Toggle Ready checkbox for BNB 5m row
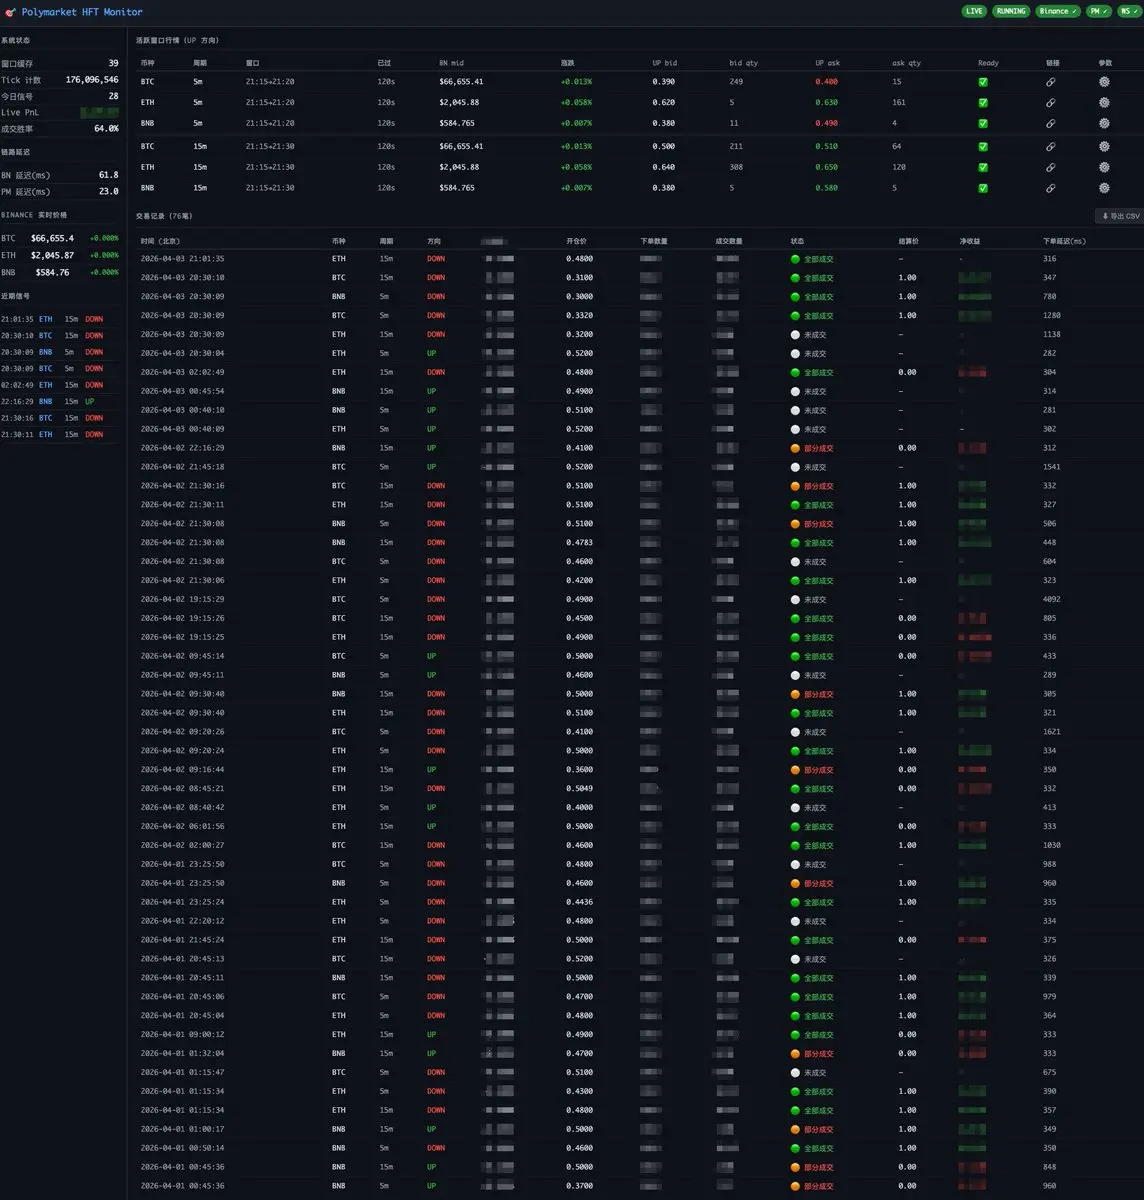 pyautogui.click(x=983, y=123)
